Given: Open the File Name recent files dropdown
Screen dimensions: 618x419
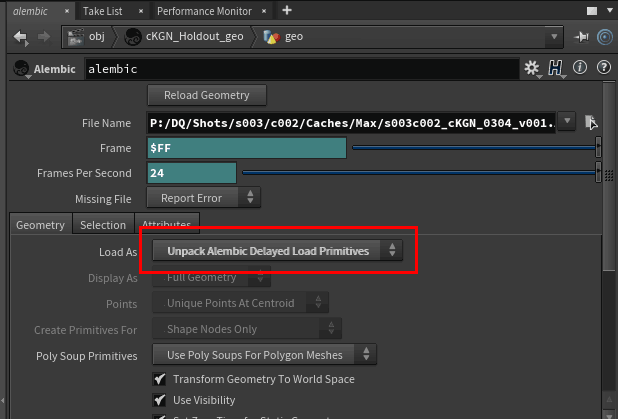Looking at the screenshot, I should point(567,121).
